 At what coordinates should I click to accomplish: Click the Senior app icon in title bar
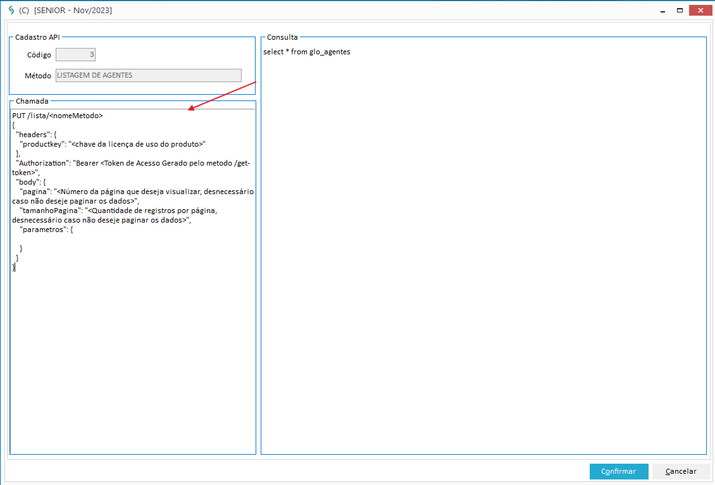click(x=10, y=9)
